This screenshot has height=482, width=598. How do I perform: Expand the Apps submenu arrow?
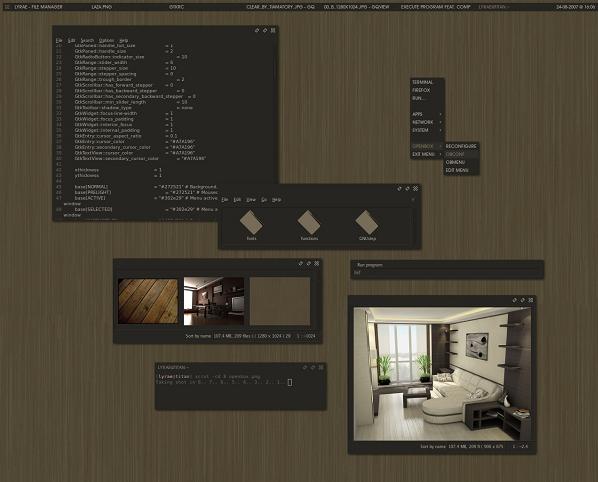[x=440, y=114]
